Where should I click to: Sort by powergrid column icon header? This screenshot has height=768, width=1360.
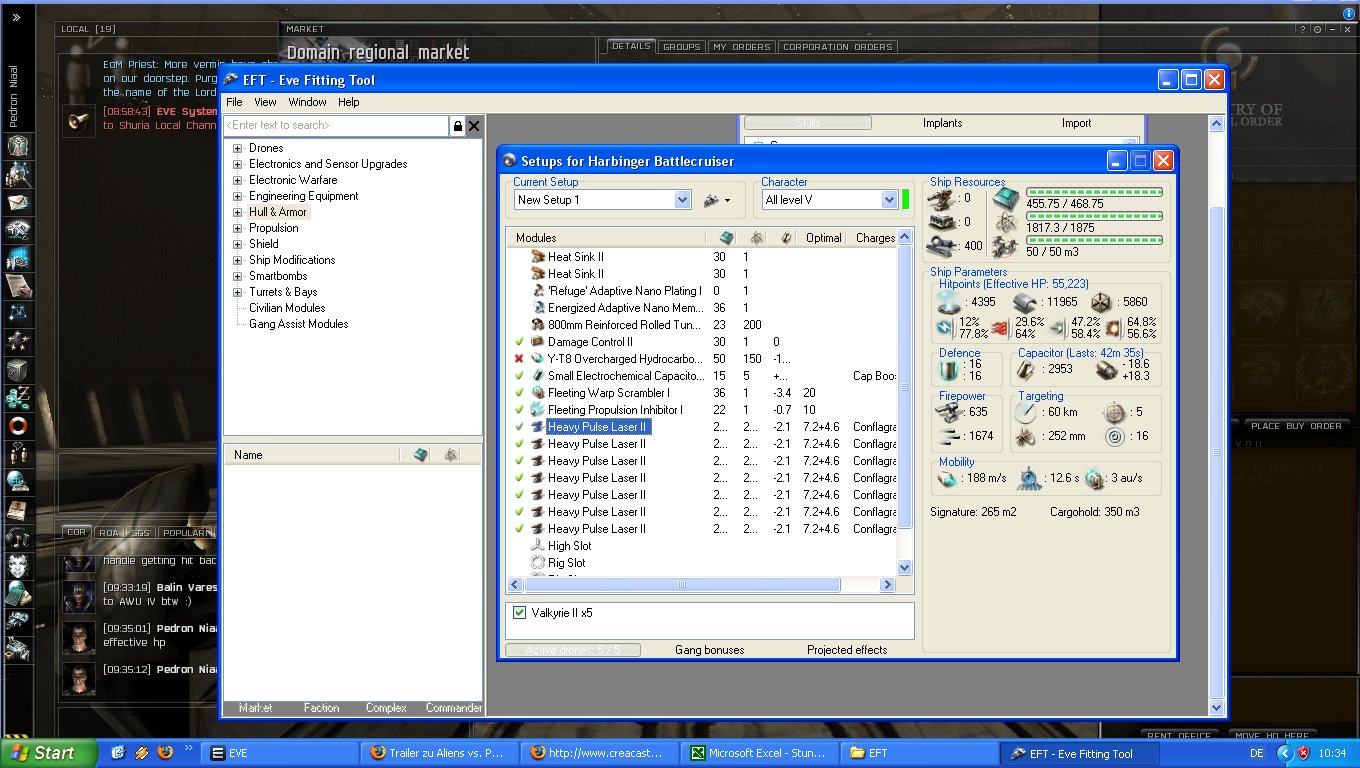pos(758,238)
